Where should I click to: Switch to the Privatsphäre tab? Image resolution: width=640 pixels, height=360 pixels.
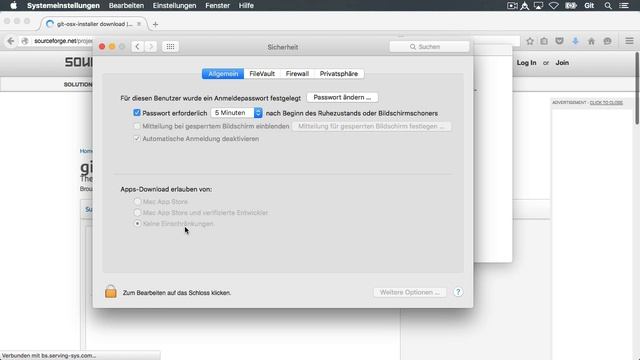(339, 73)
